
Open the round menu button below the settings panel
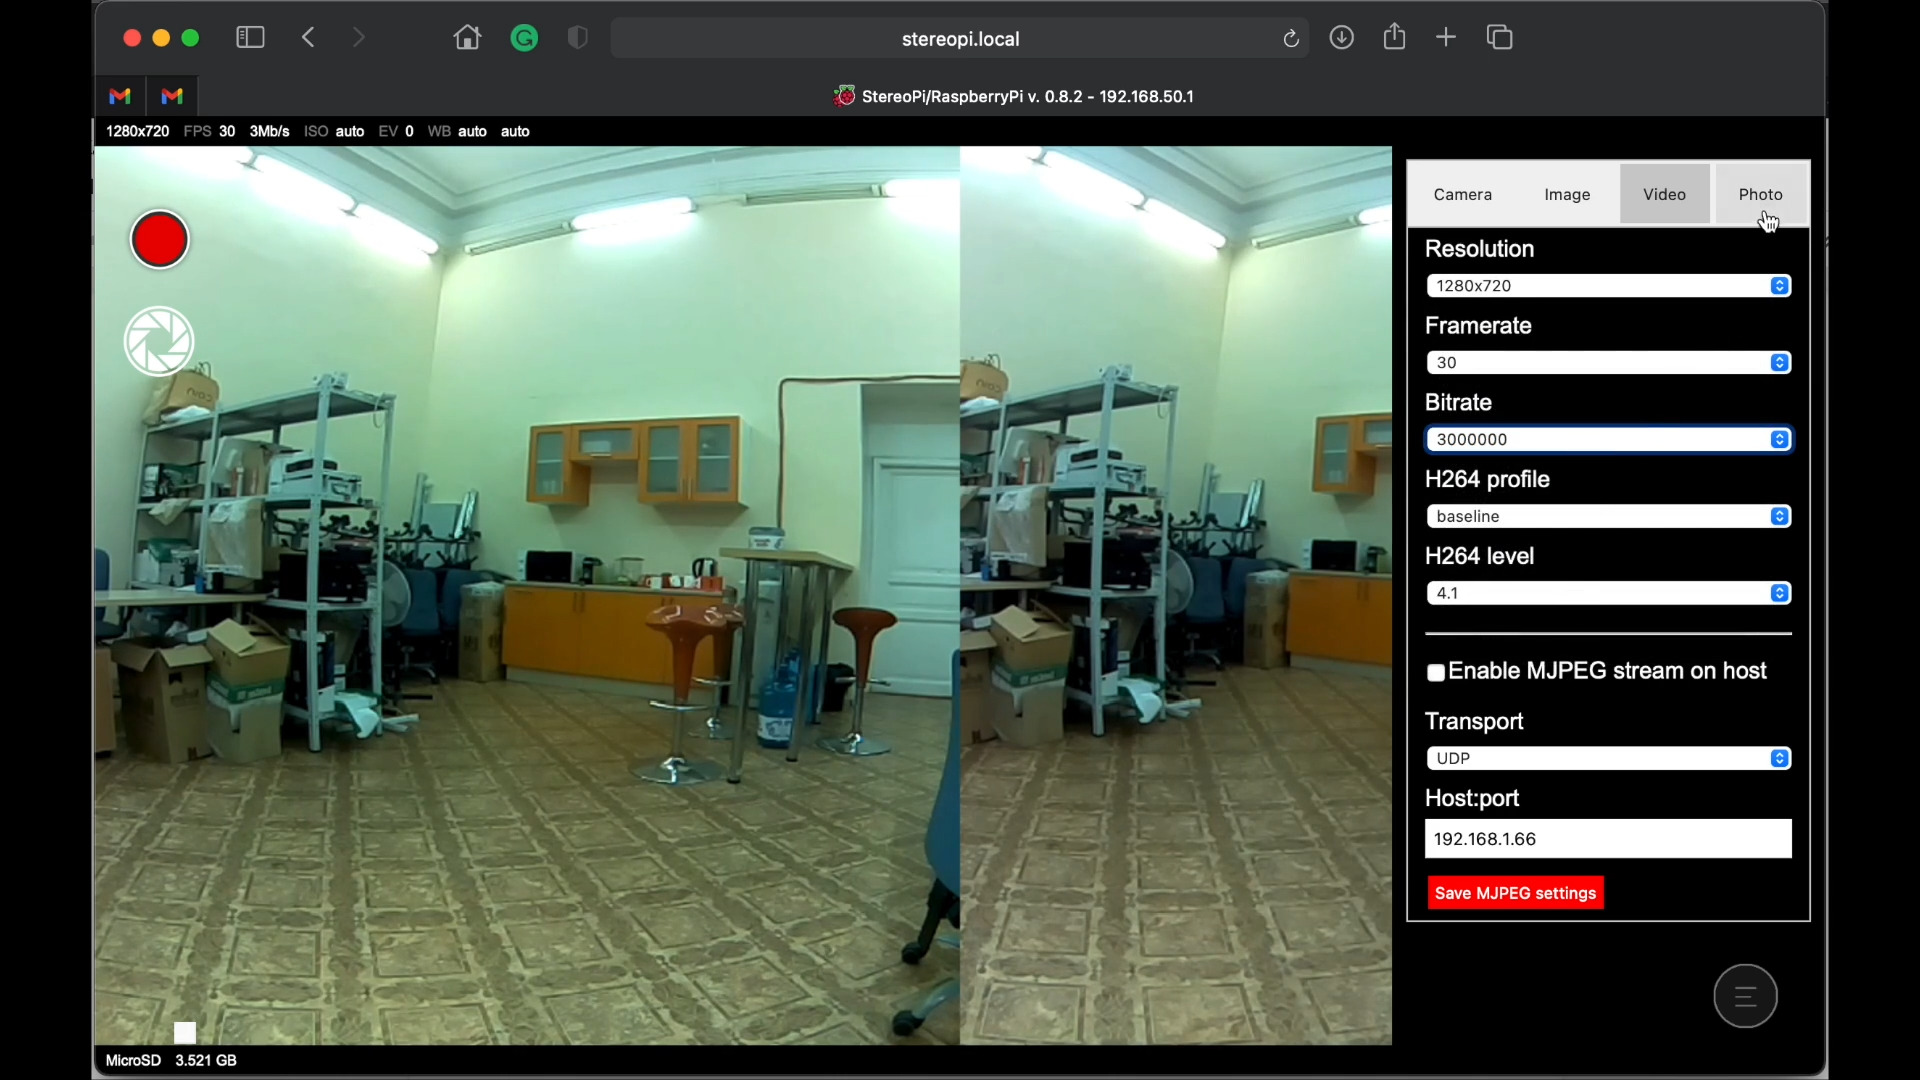(1745, 996)
